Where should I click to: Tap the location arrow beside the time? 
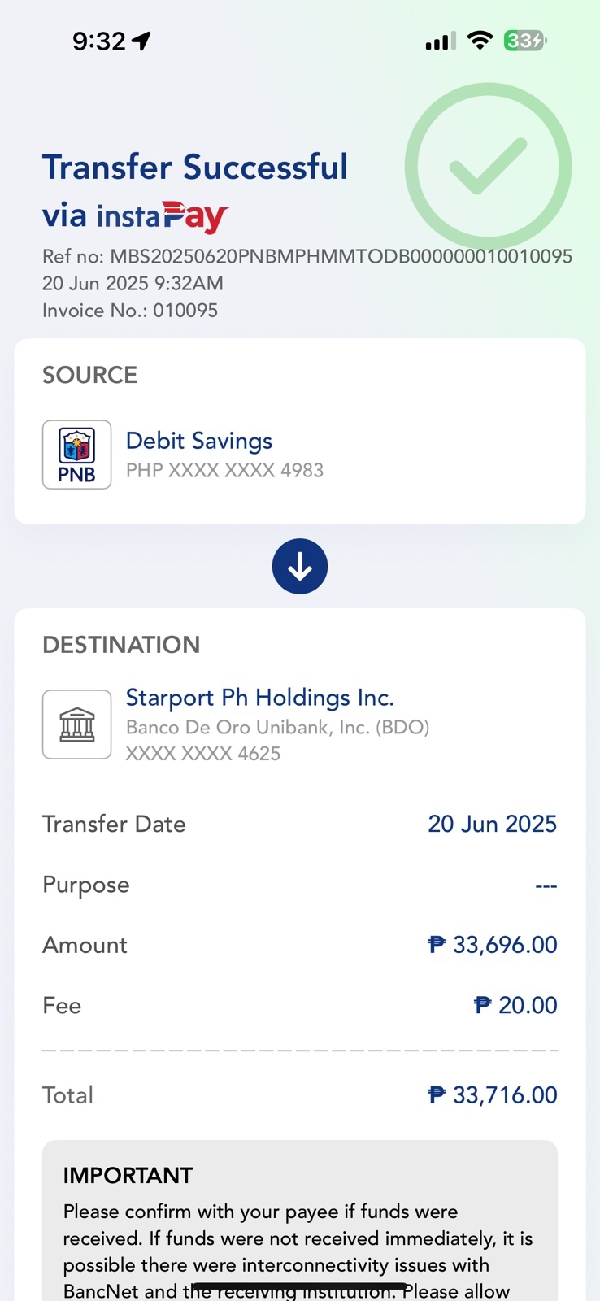141,41
